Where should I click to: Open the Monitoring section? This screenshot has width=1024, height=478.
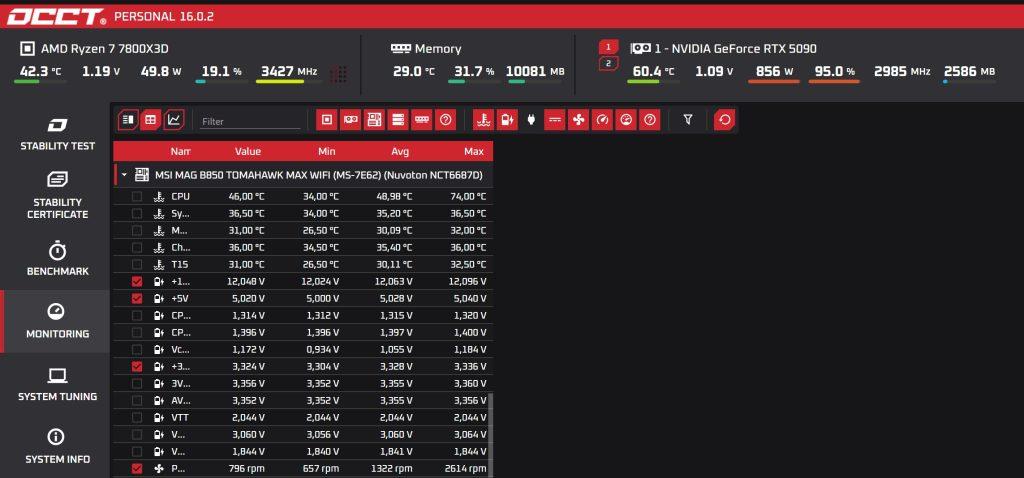click(x=57, y=321)
